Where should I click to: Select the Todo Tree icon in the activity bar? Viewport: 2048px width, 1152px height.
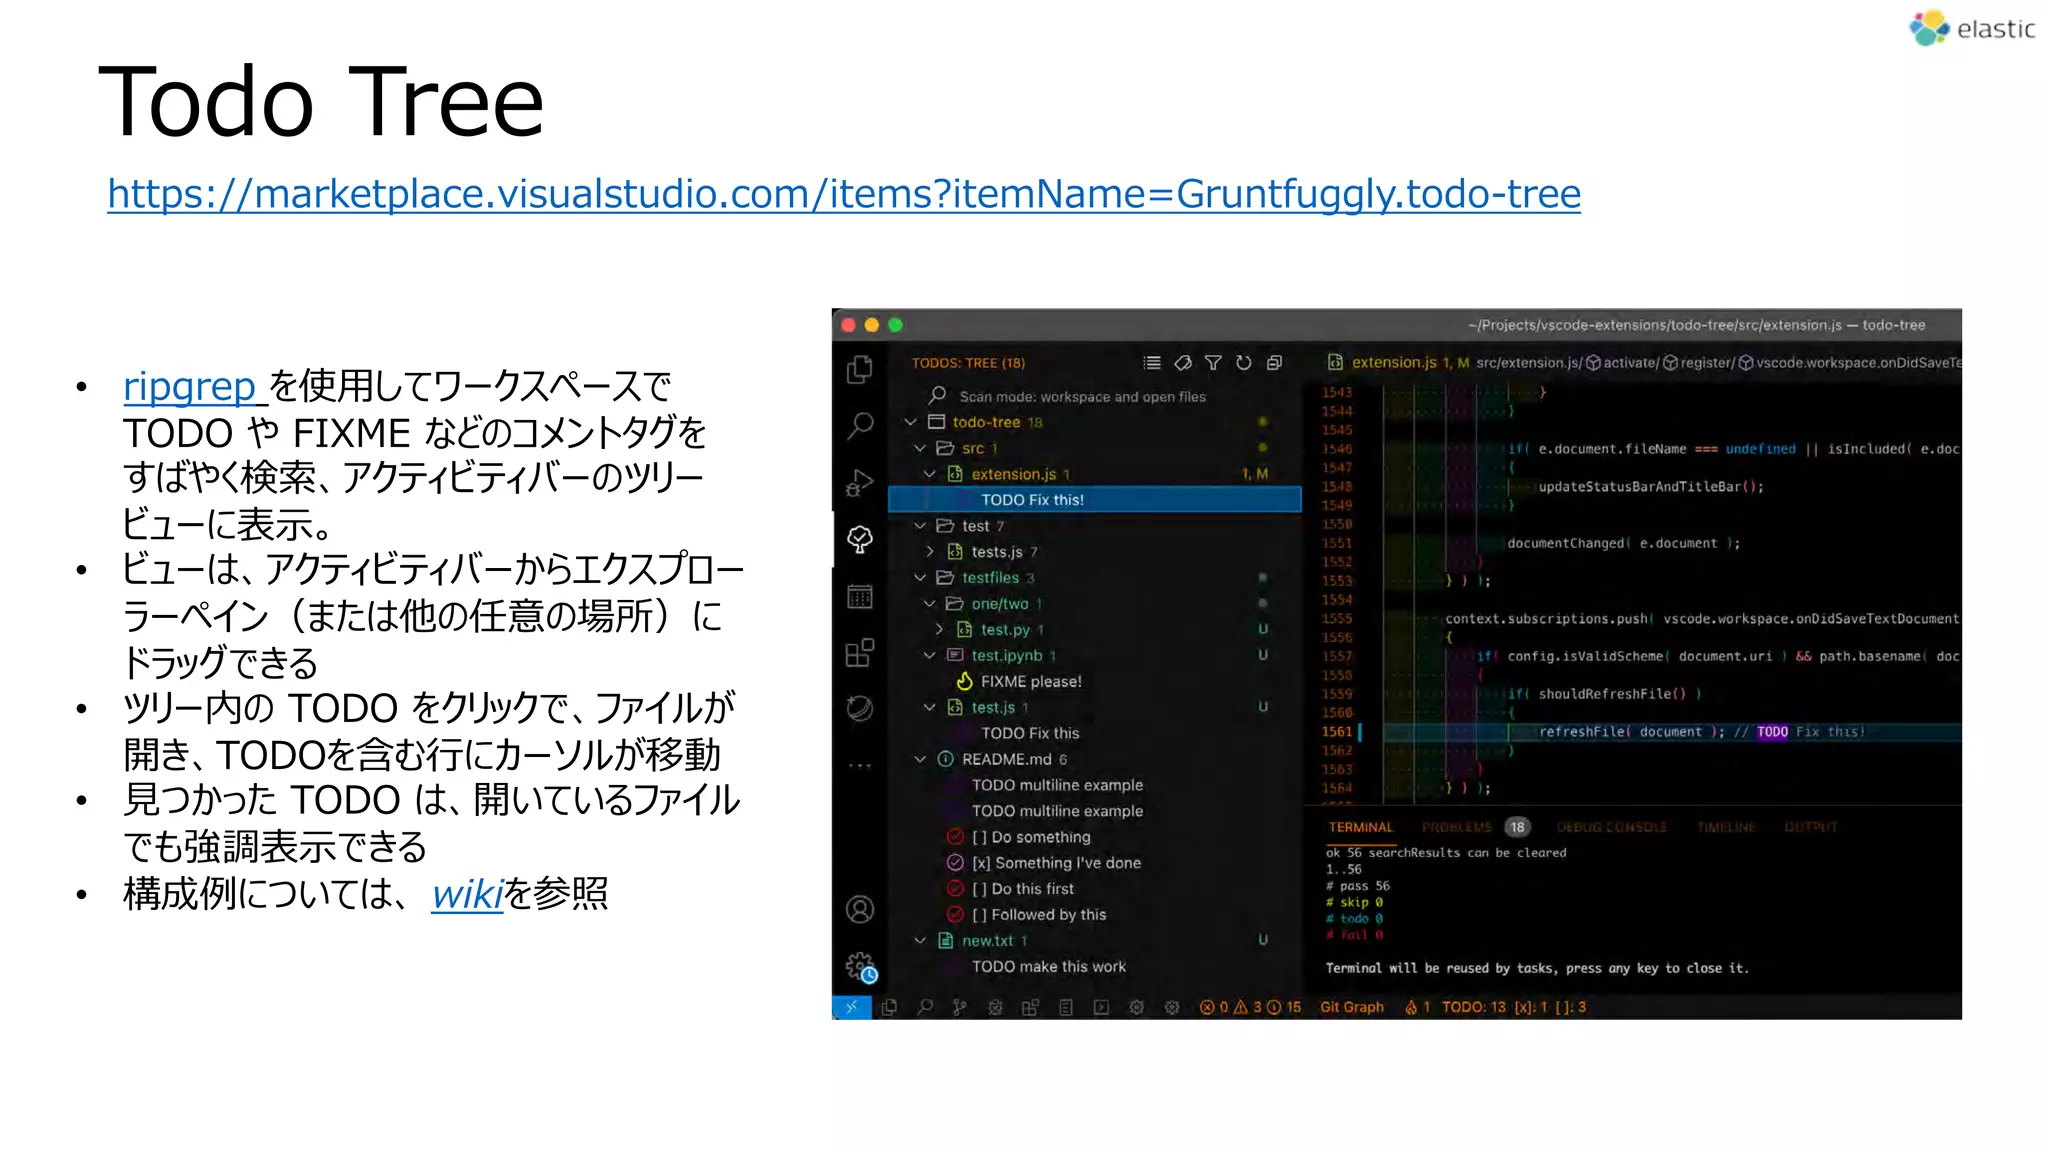tap(860, 540)
